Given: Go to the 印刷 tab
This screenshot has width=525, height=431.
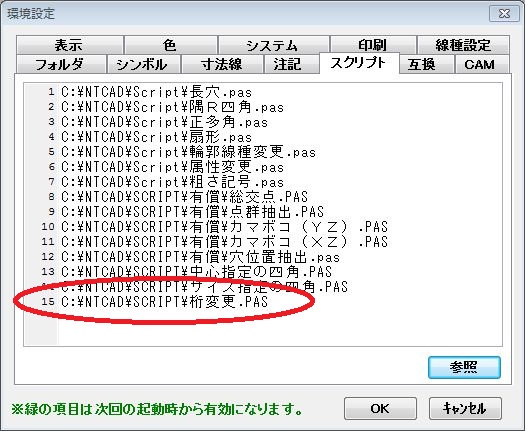Looking at the screenshot, I should coord(373,45).
